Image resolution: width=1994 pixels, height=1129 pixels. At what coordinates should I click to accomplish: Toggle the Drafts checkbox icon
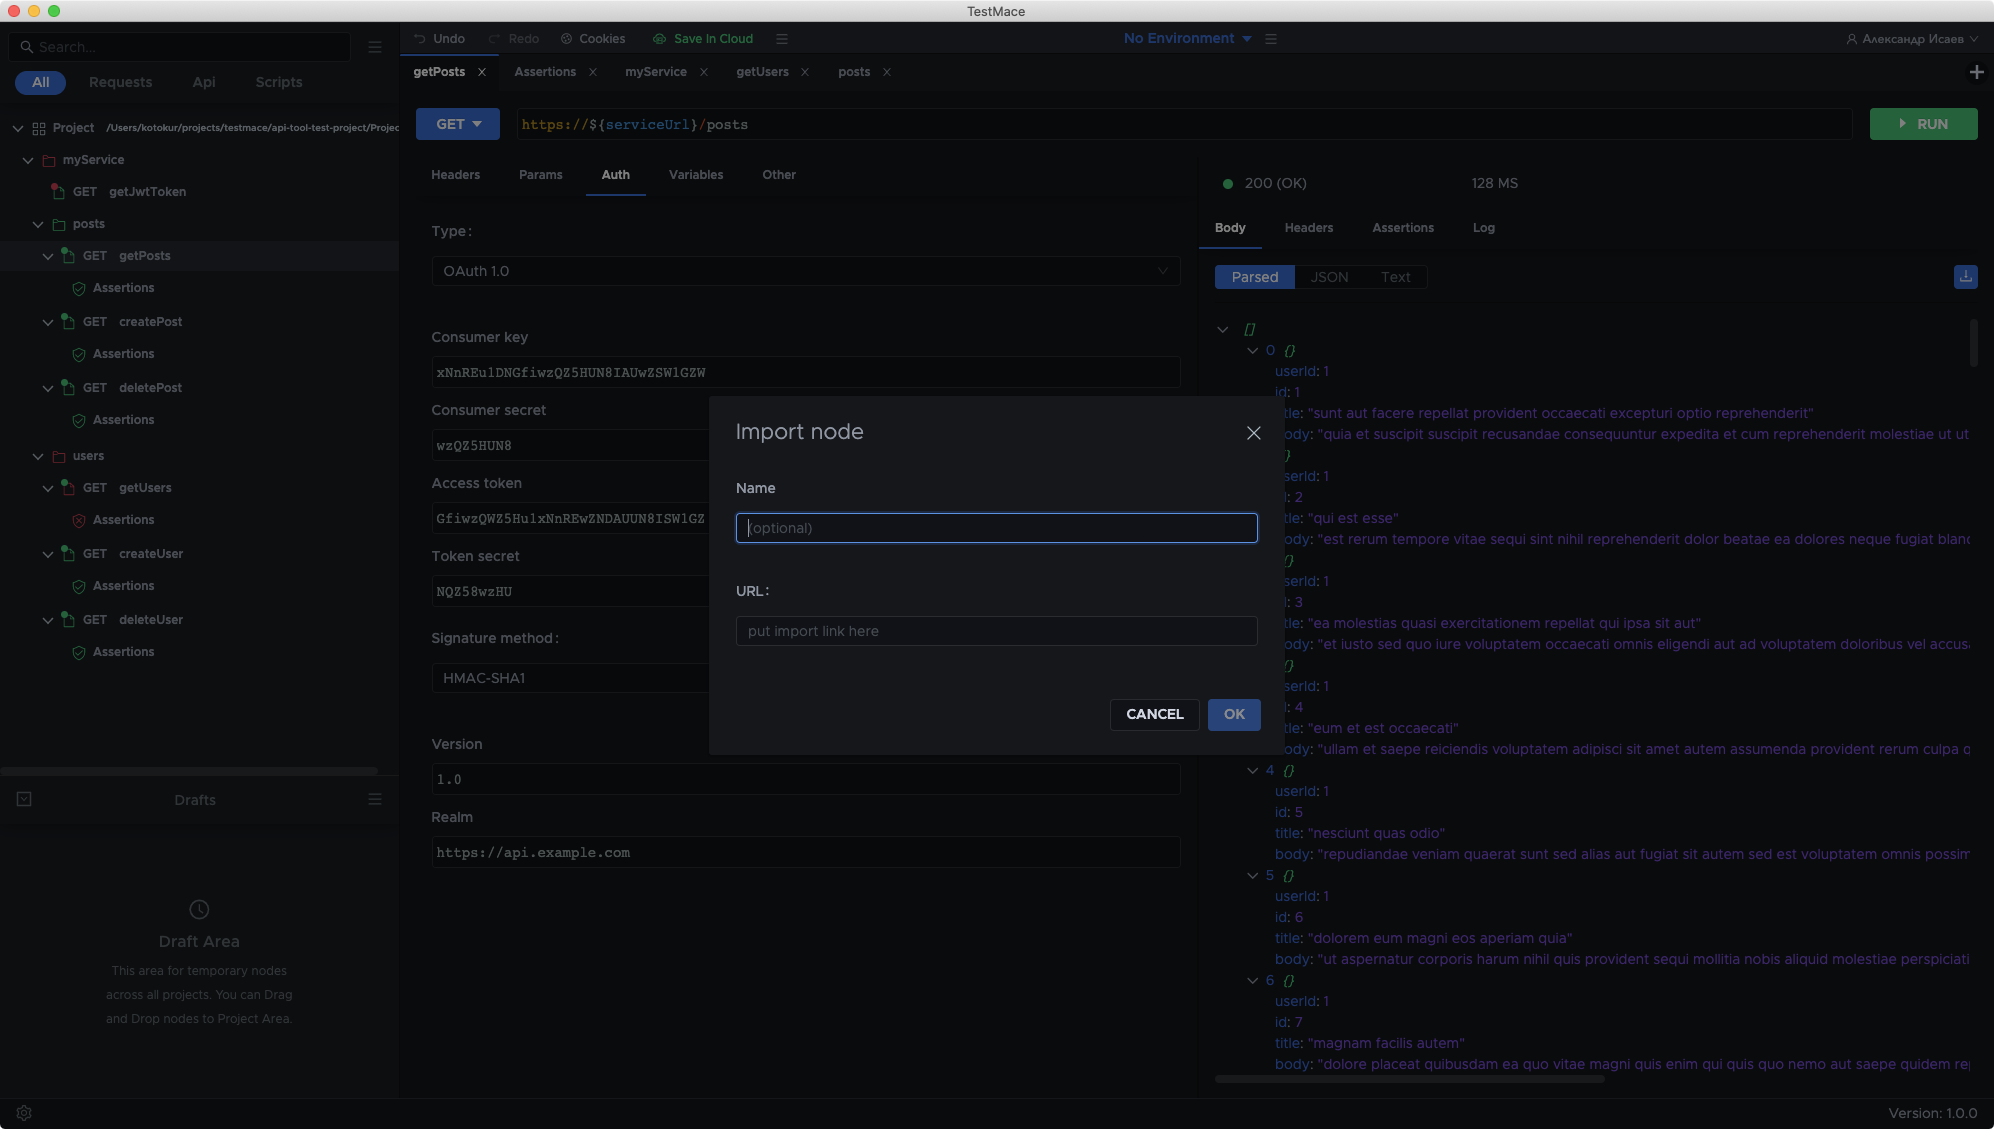coord(24,799)
